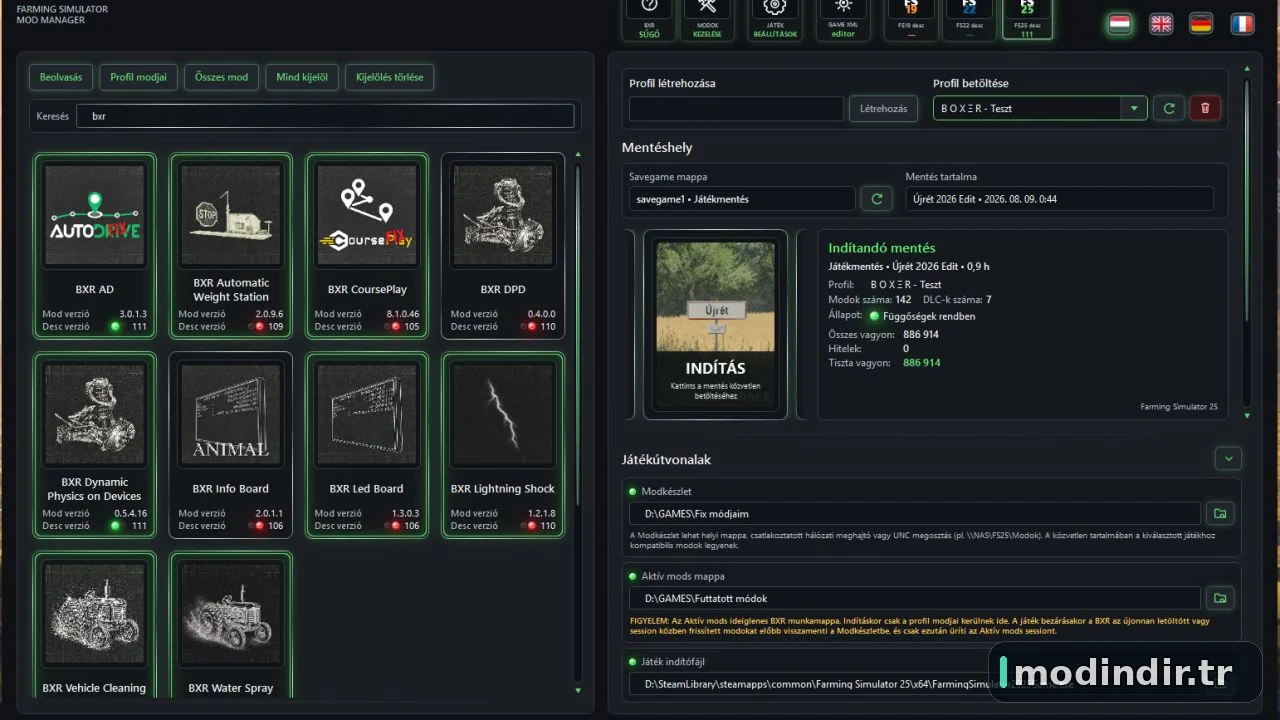The width and height of the screenshot is (1280, 720).
Task: Click the tractor image on BXR Vehicle Cleaning
Action: (95, 614)
